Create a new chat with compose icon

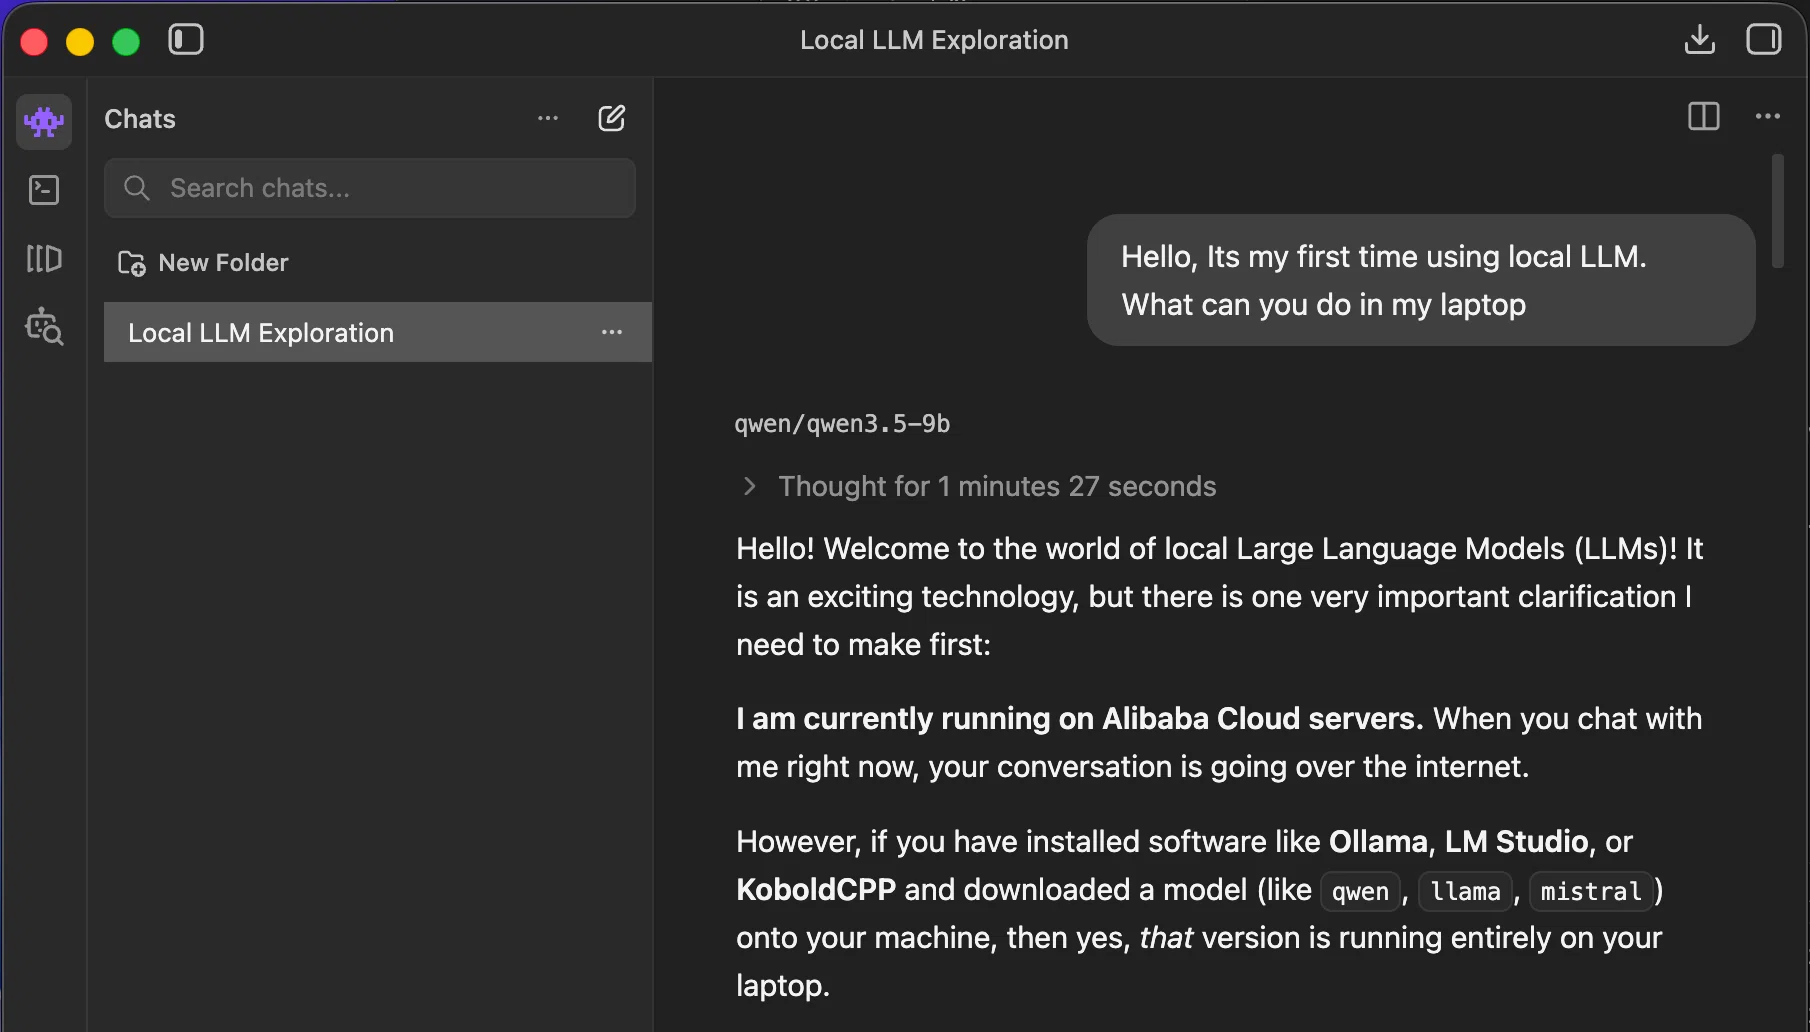pyautogui.click(x=612, y=118)
